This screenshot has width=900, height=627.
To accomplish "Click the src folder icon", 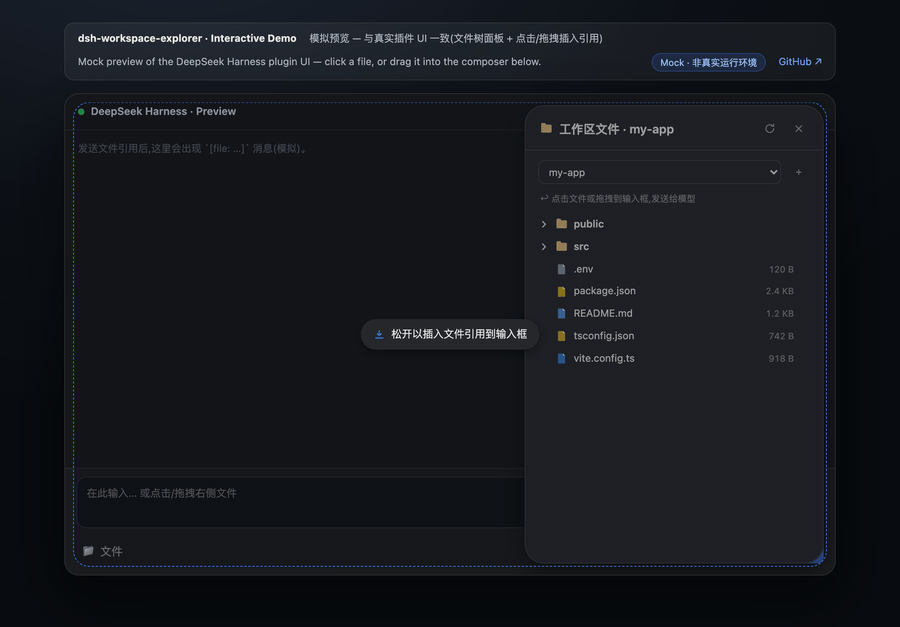I will 562,246.
